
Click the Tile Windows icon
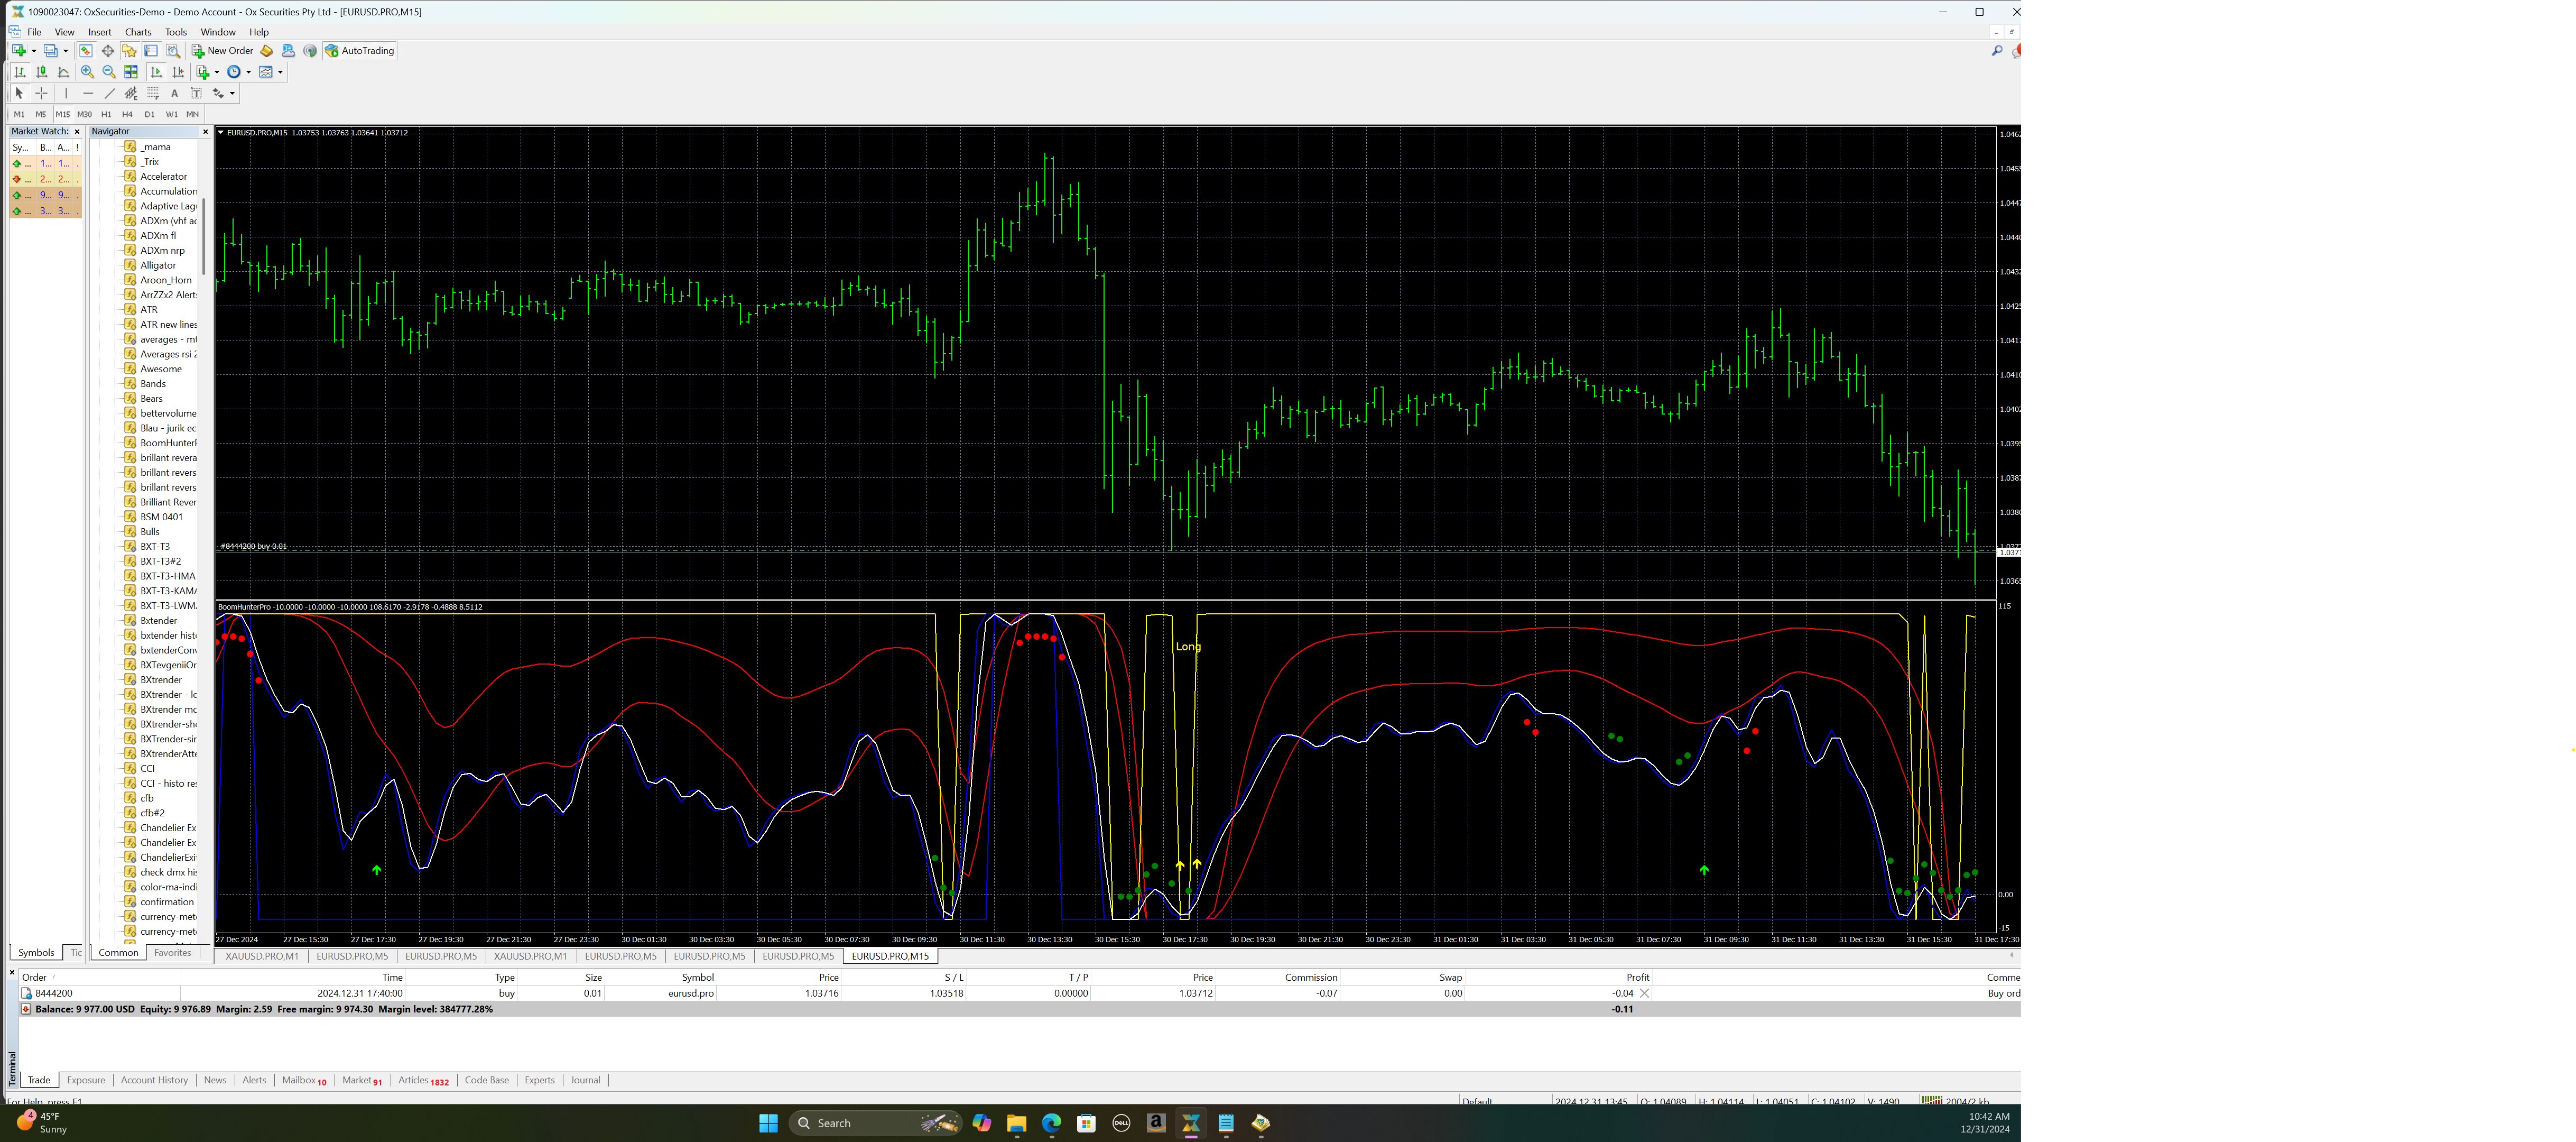click(131, 72)
